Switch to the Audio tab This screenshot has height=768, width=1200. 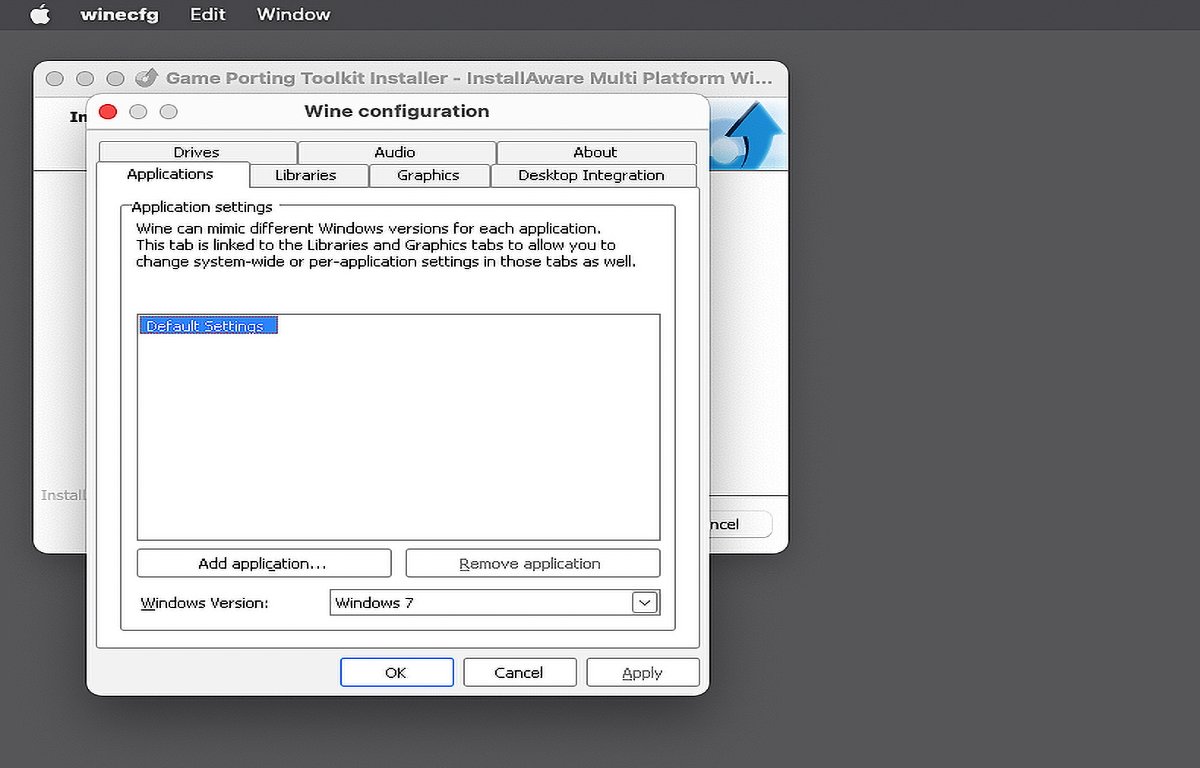point(395,152)
